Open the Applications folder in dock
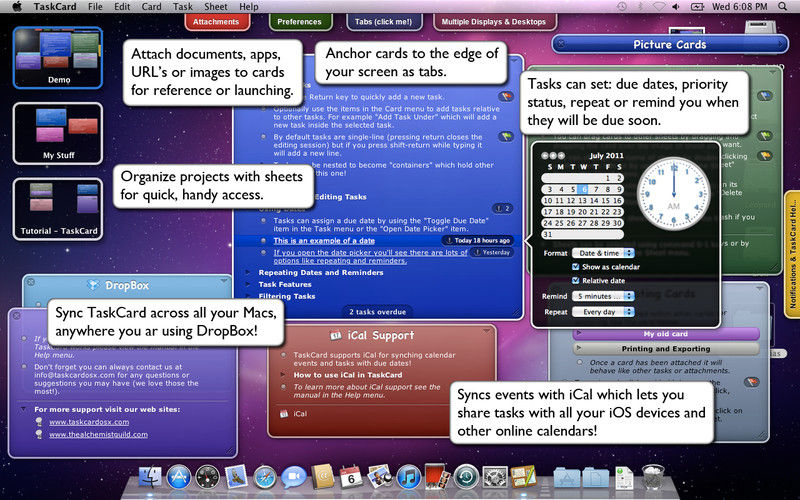 pos(567,478)
